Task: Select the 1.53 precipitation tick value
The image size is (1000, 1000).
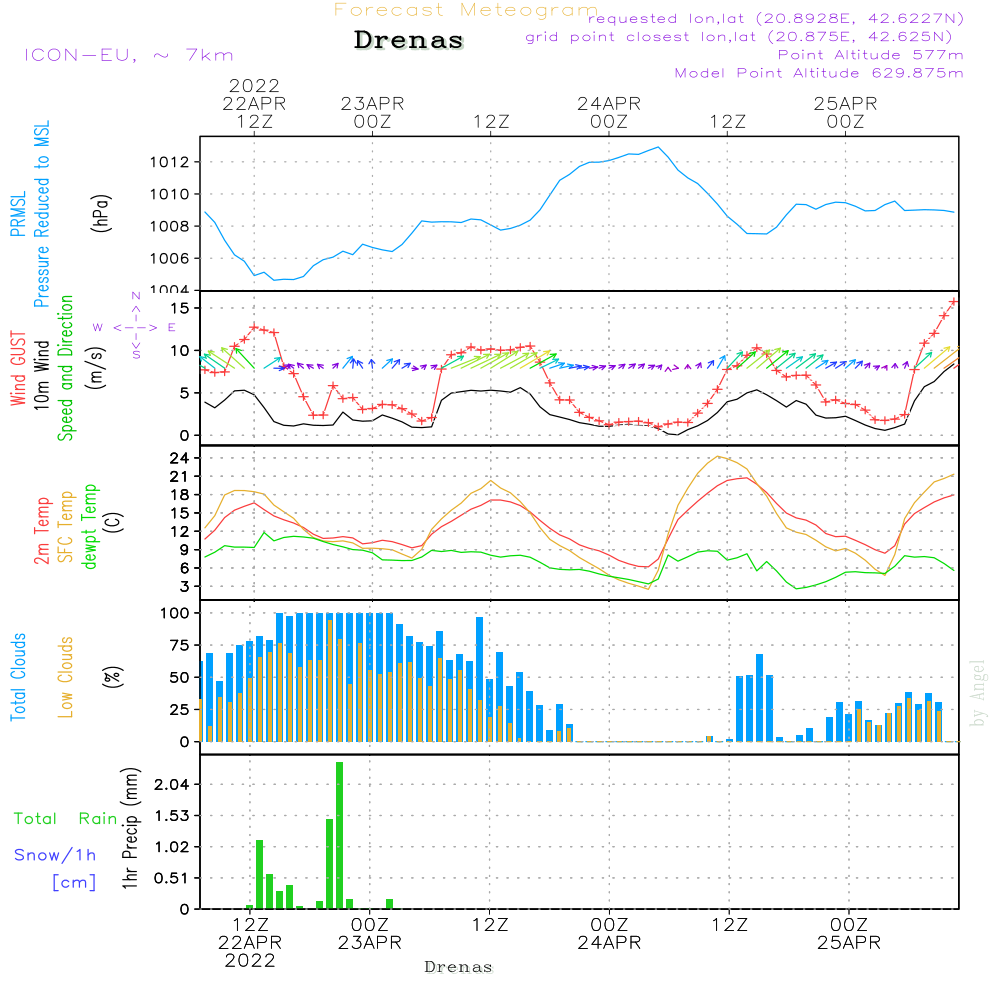Action: pos(172,816)
